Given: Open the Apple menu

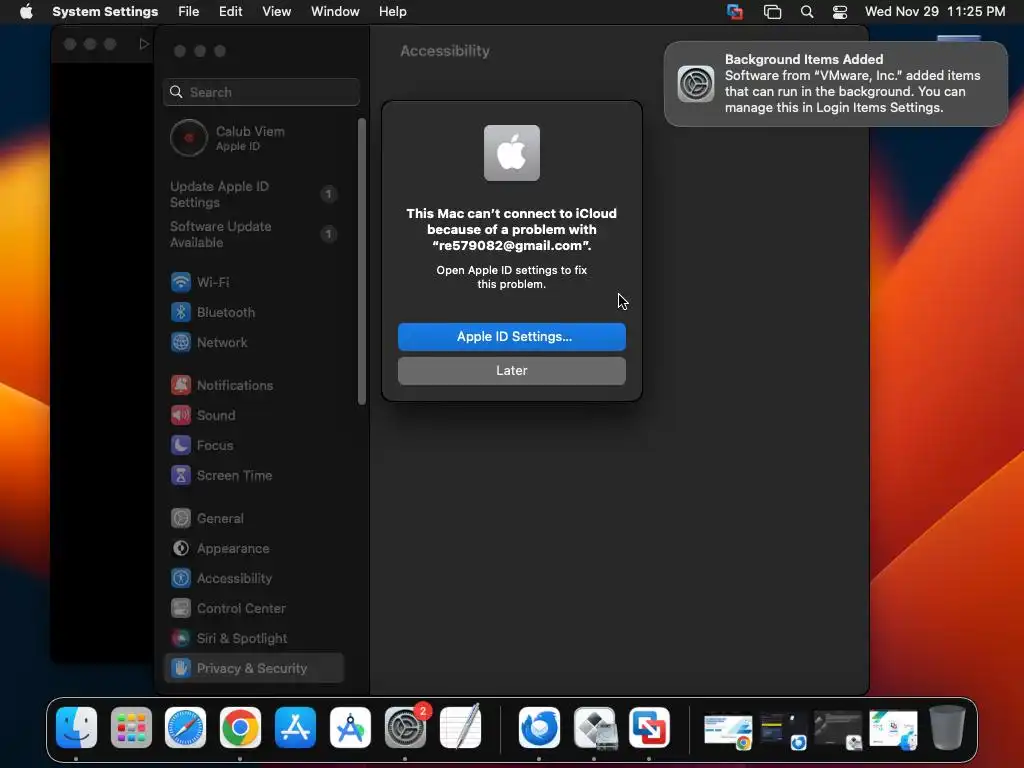Looking at the screenshot, I should (26, 12).
